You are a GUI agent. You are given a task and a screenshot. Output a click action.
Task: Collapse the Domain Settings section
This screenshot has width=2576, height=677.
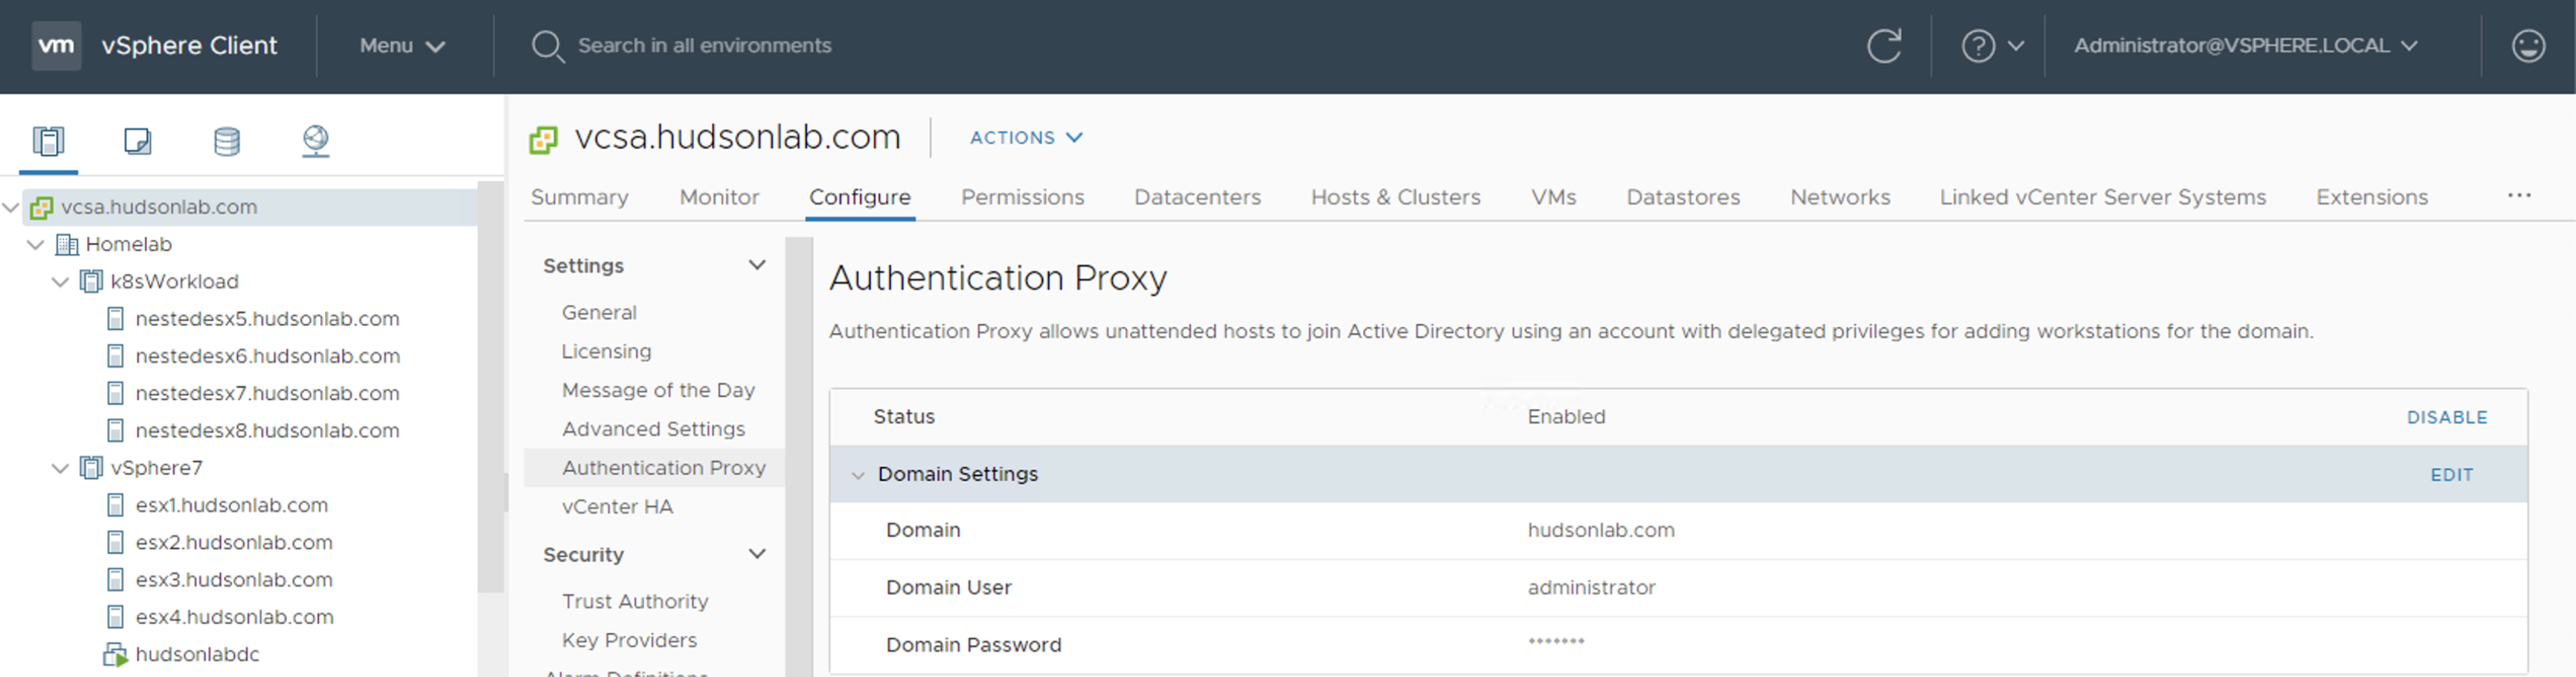pyautogui.click(x=858, y=475)
